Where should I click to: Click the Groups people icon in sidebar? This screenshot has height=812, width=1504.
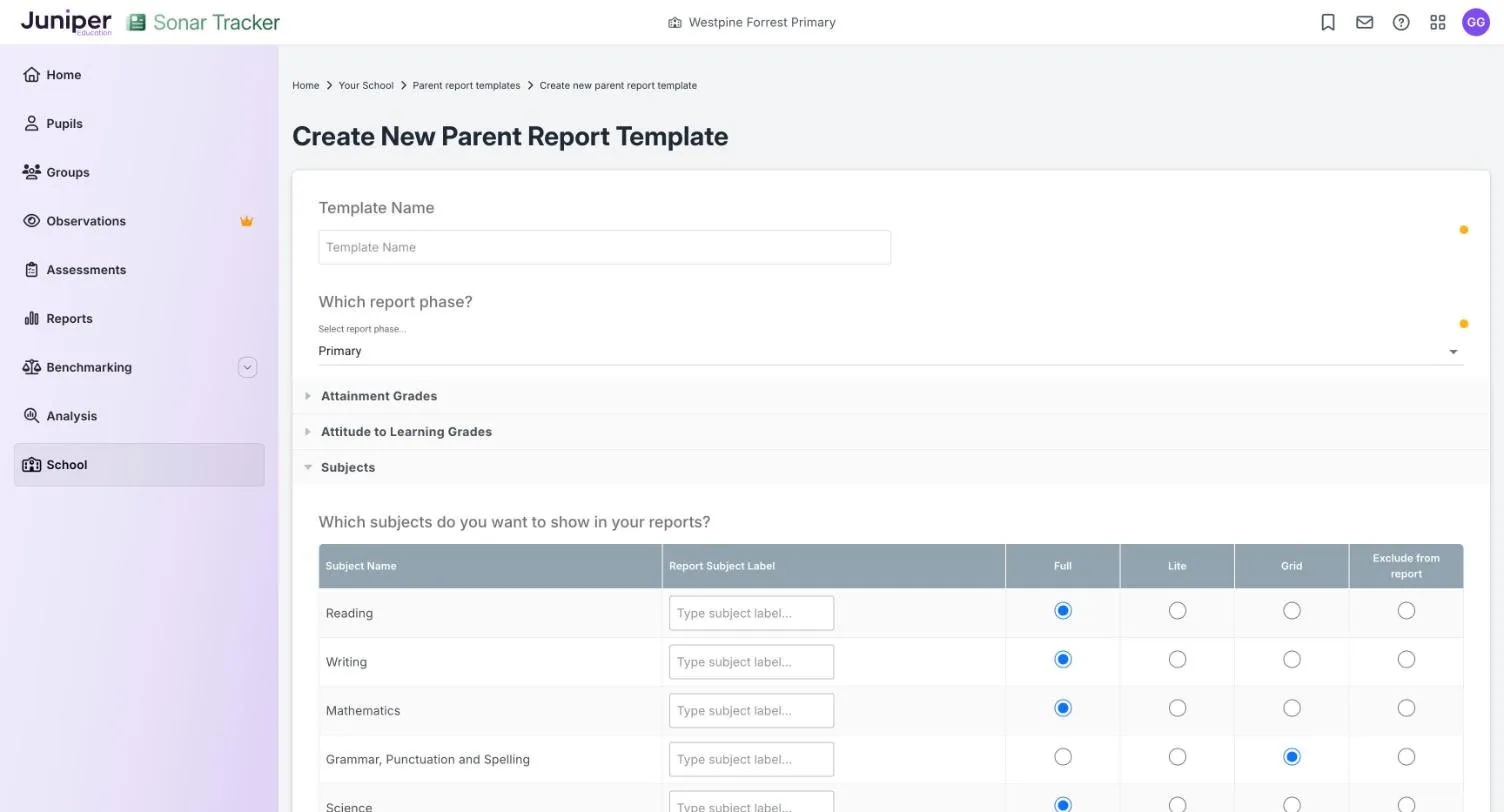pyautogui.click(x=31, y=172)
